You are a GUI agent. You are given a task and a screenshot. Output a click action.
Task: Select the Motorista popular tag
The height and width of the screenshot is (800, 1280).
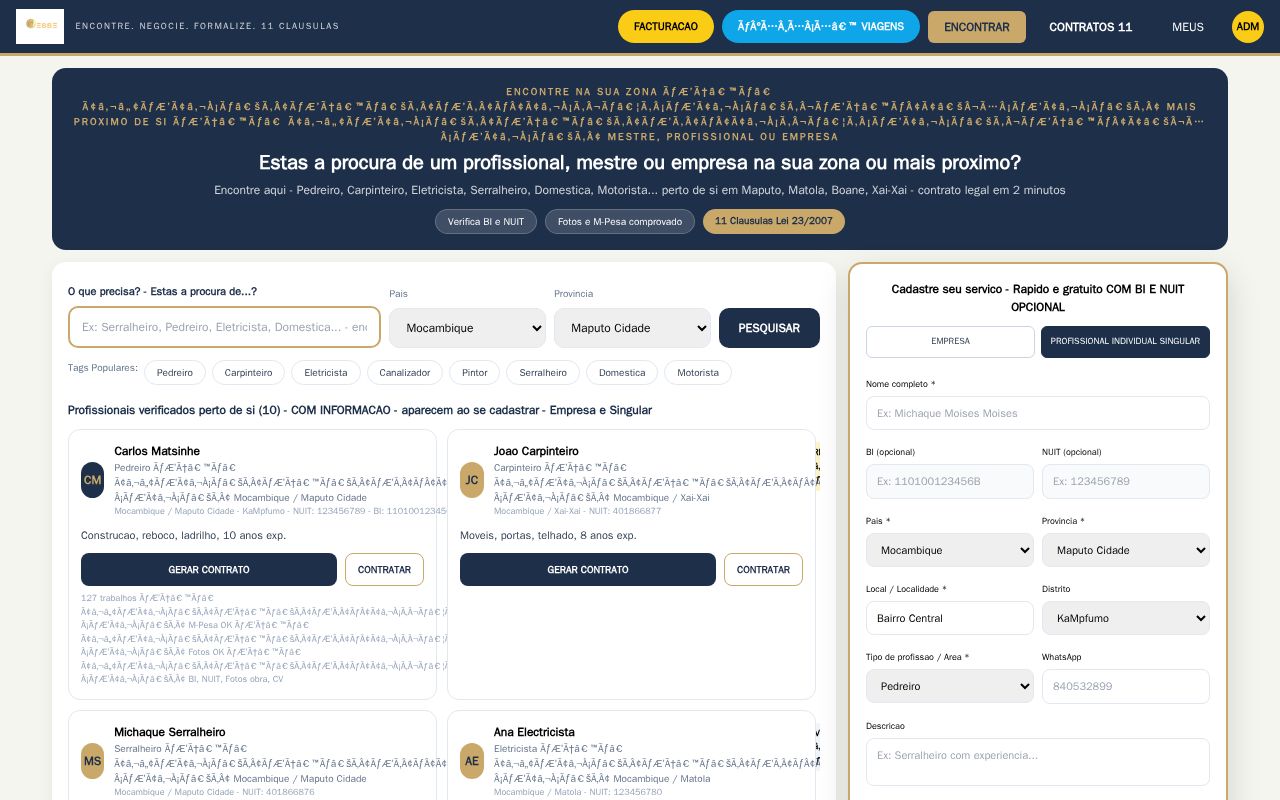click(698, 372)
